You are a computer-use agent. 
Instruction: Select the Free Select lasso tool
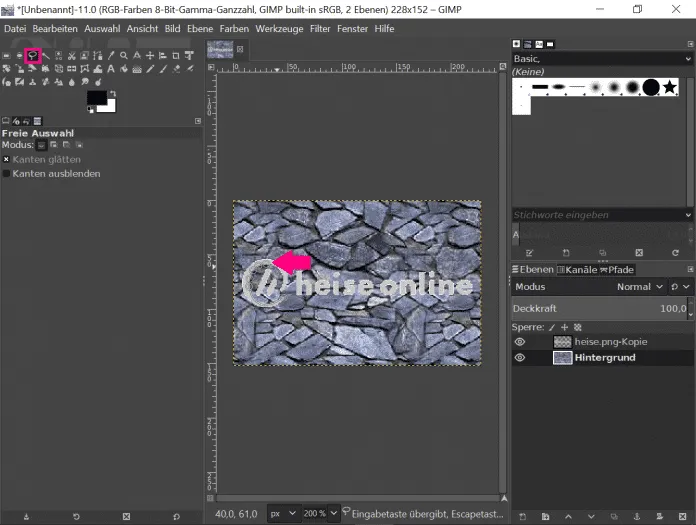32,55
